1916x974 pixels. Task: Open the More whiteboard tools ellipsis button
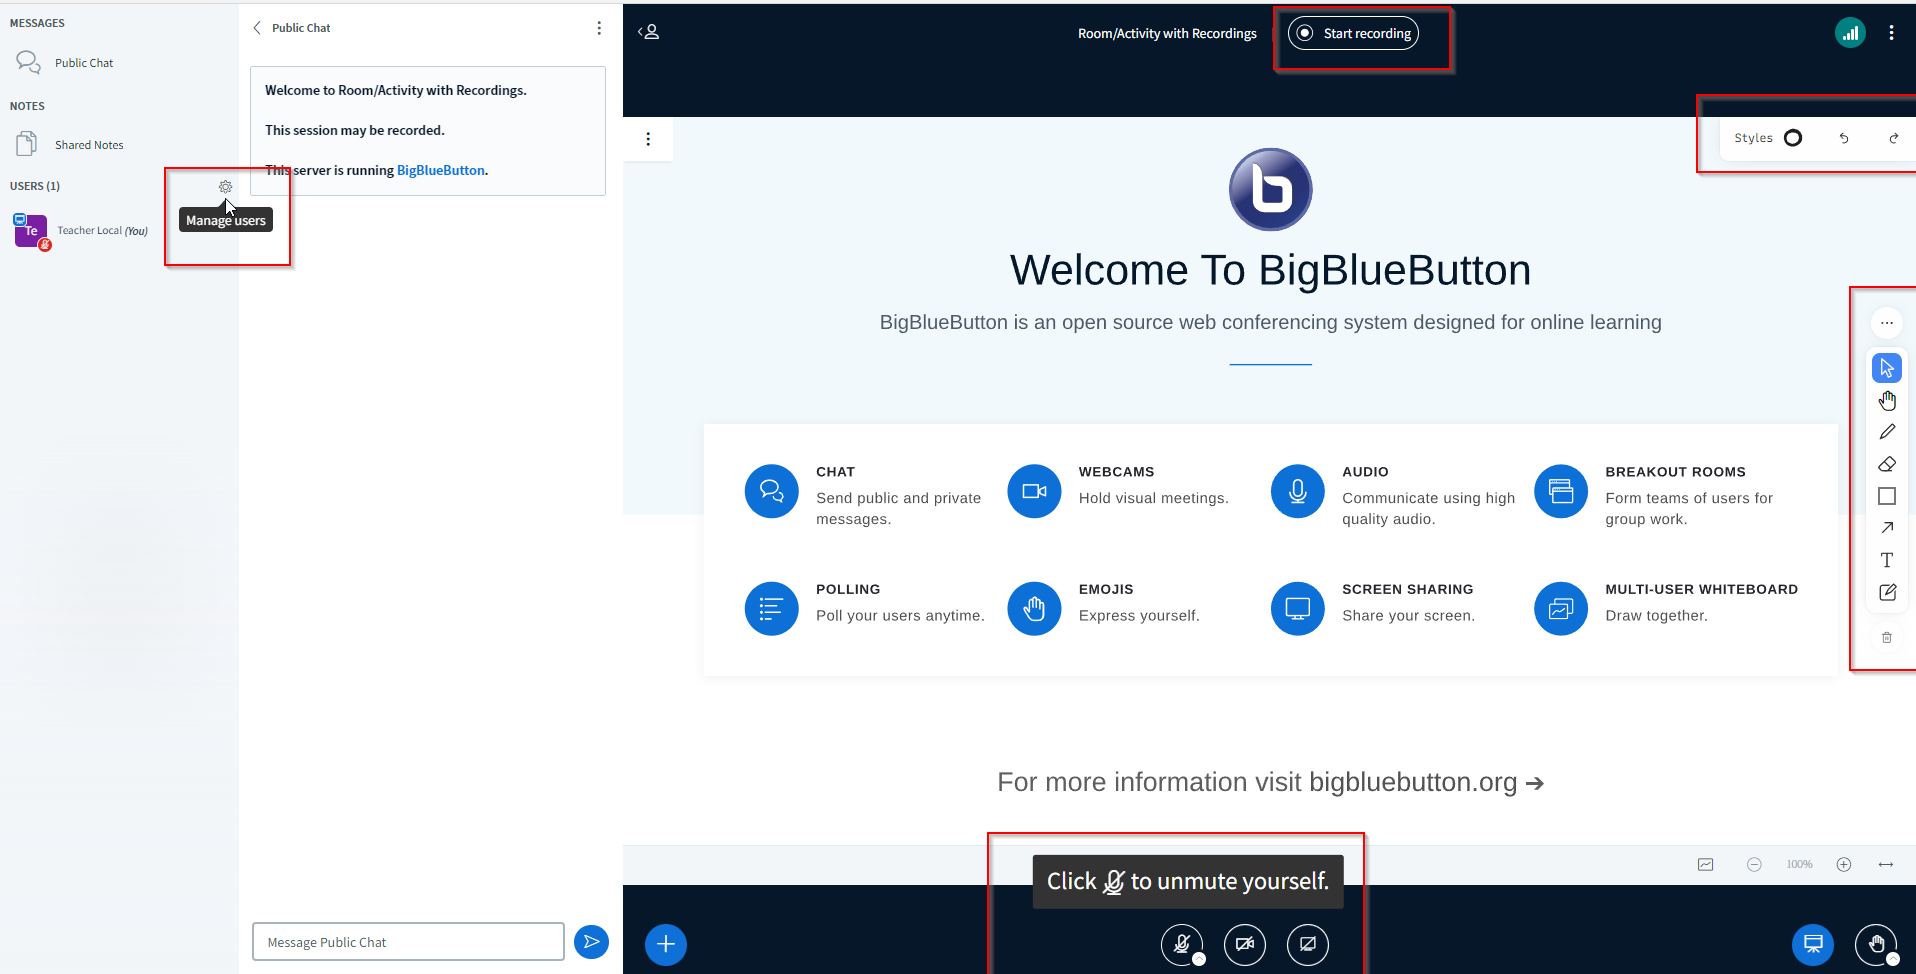coord(1886,323)
